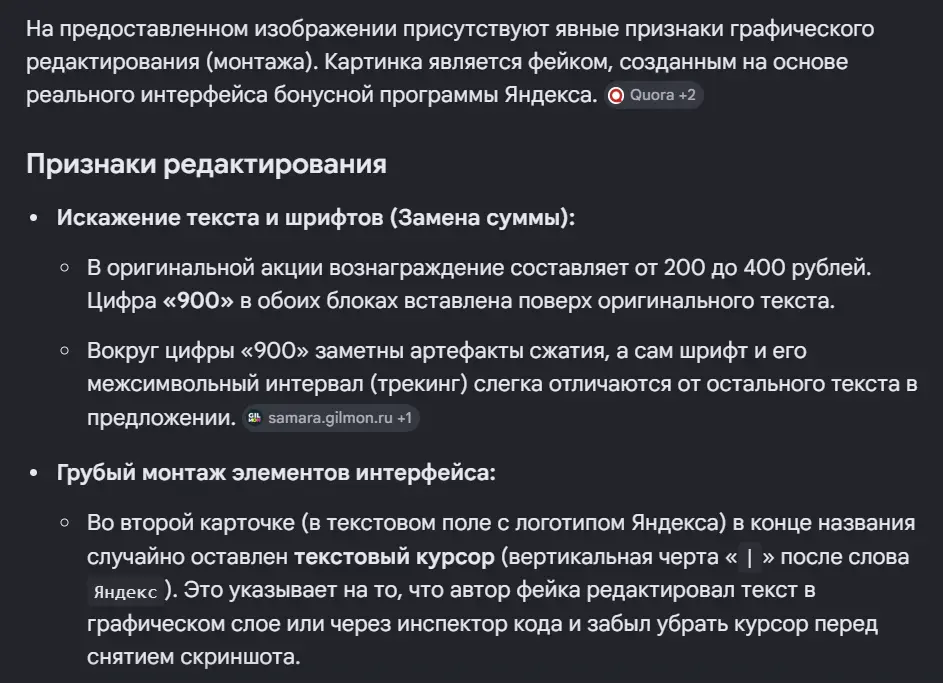Click the heading Признаки редактирования
This screenshot has height=683, width=943.
pyautogui.click(x=206, y=164)
